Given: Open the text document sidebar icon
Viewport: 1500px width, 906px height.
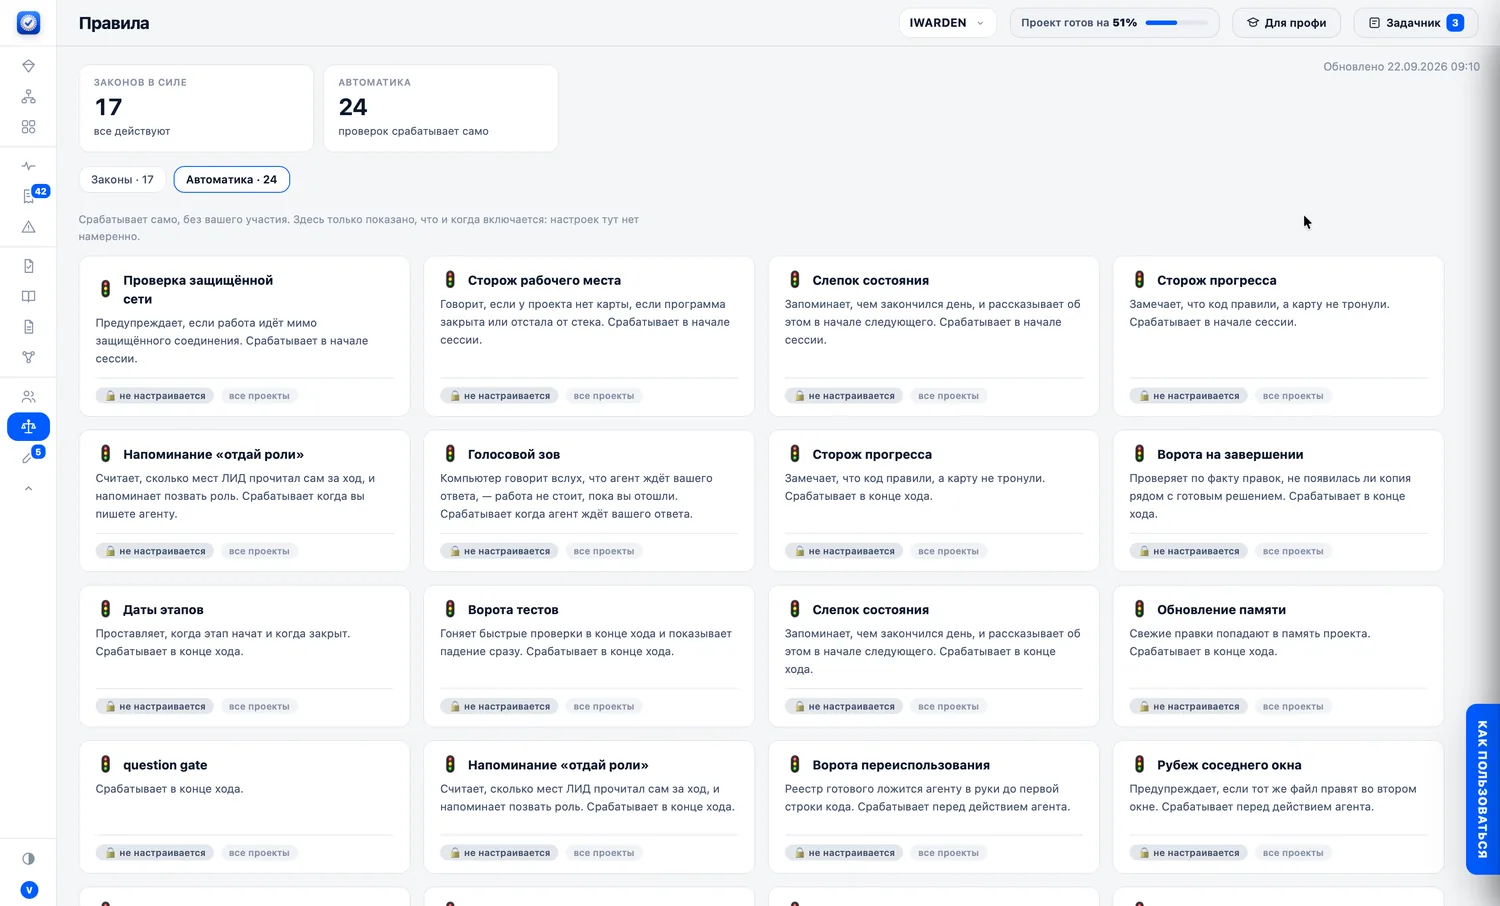Looking at the screenshot, I should click(28, 327).
